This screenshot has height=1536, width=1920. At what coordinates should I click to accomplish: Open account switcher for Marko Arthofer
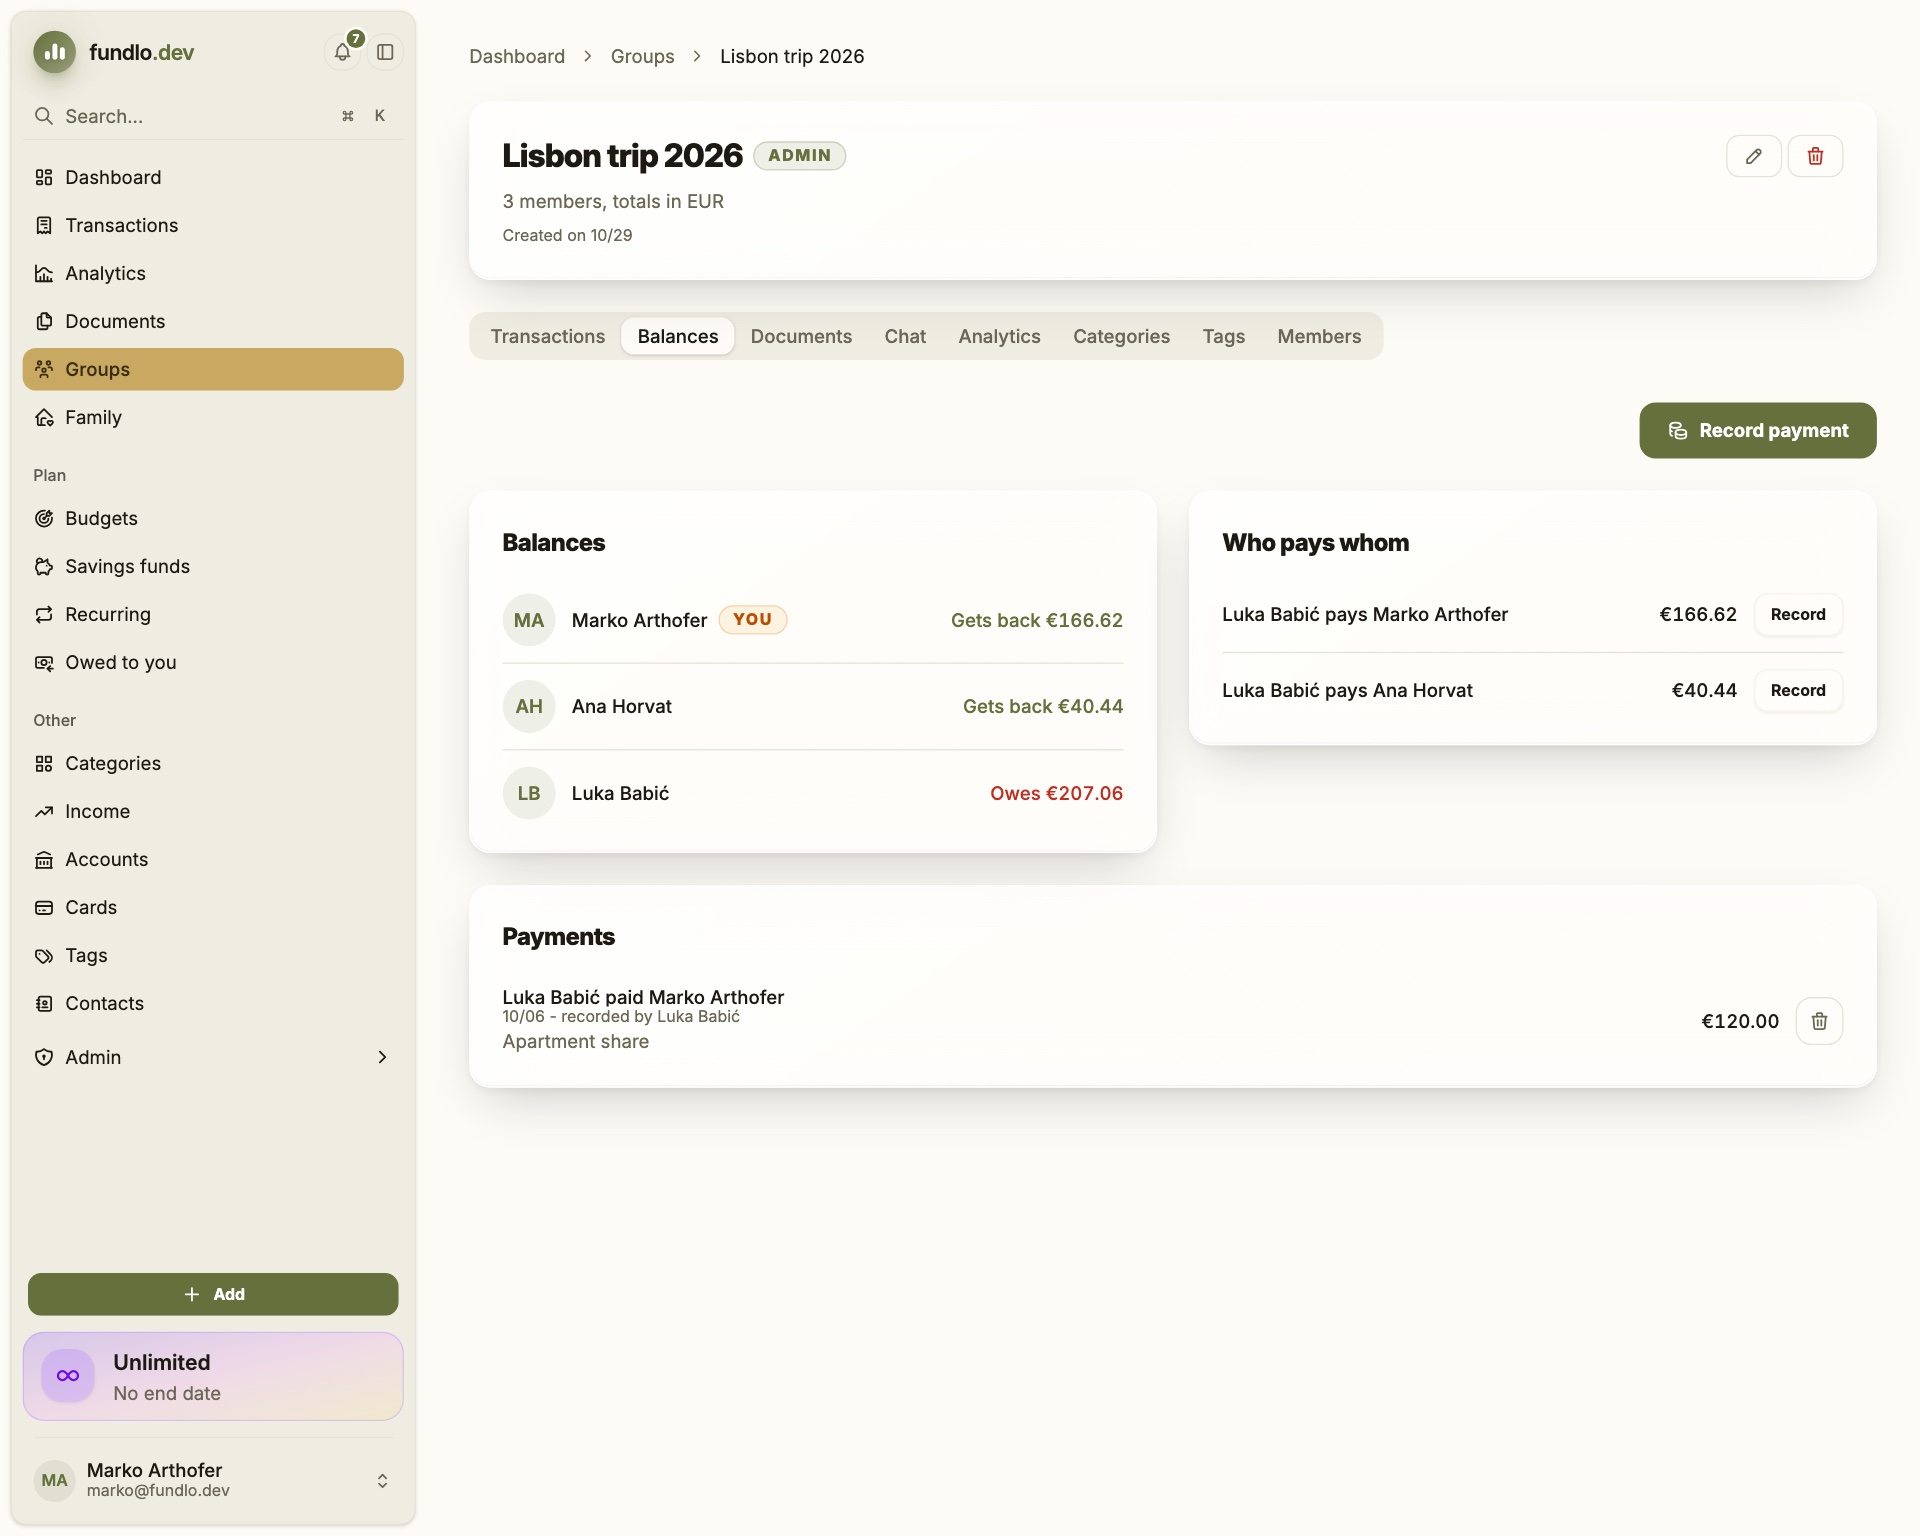(x=212, y=1480)
